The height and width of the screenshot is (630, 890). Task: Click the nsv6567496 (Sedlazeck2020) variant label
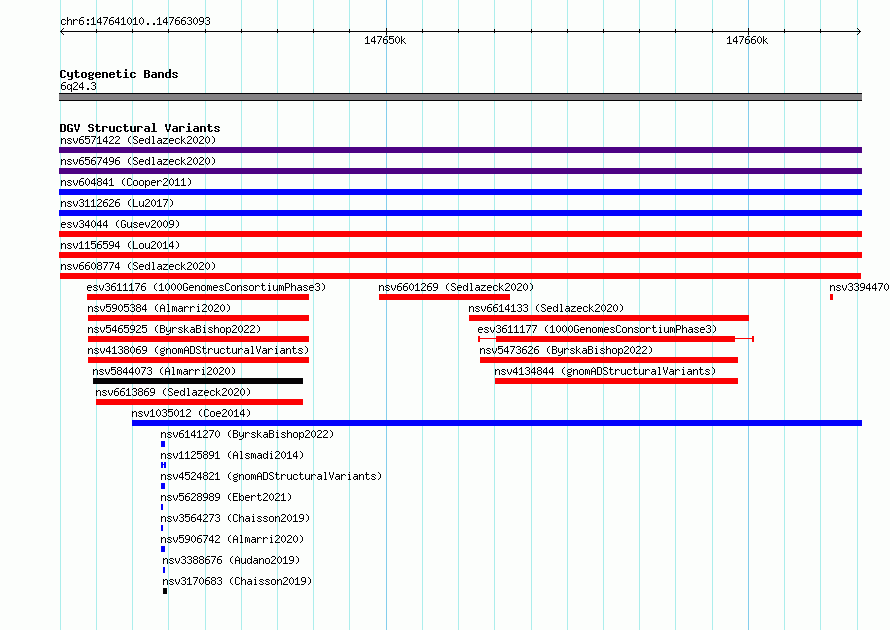[138, 161]
